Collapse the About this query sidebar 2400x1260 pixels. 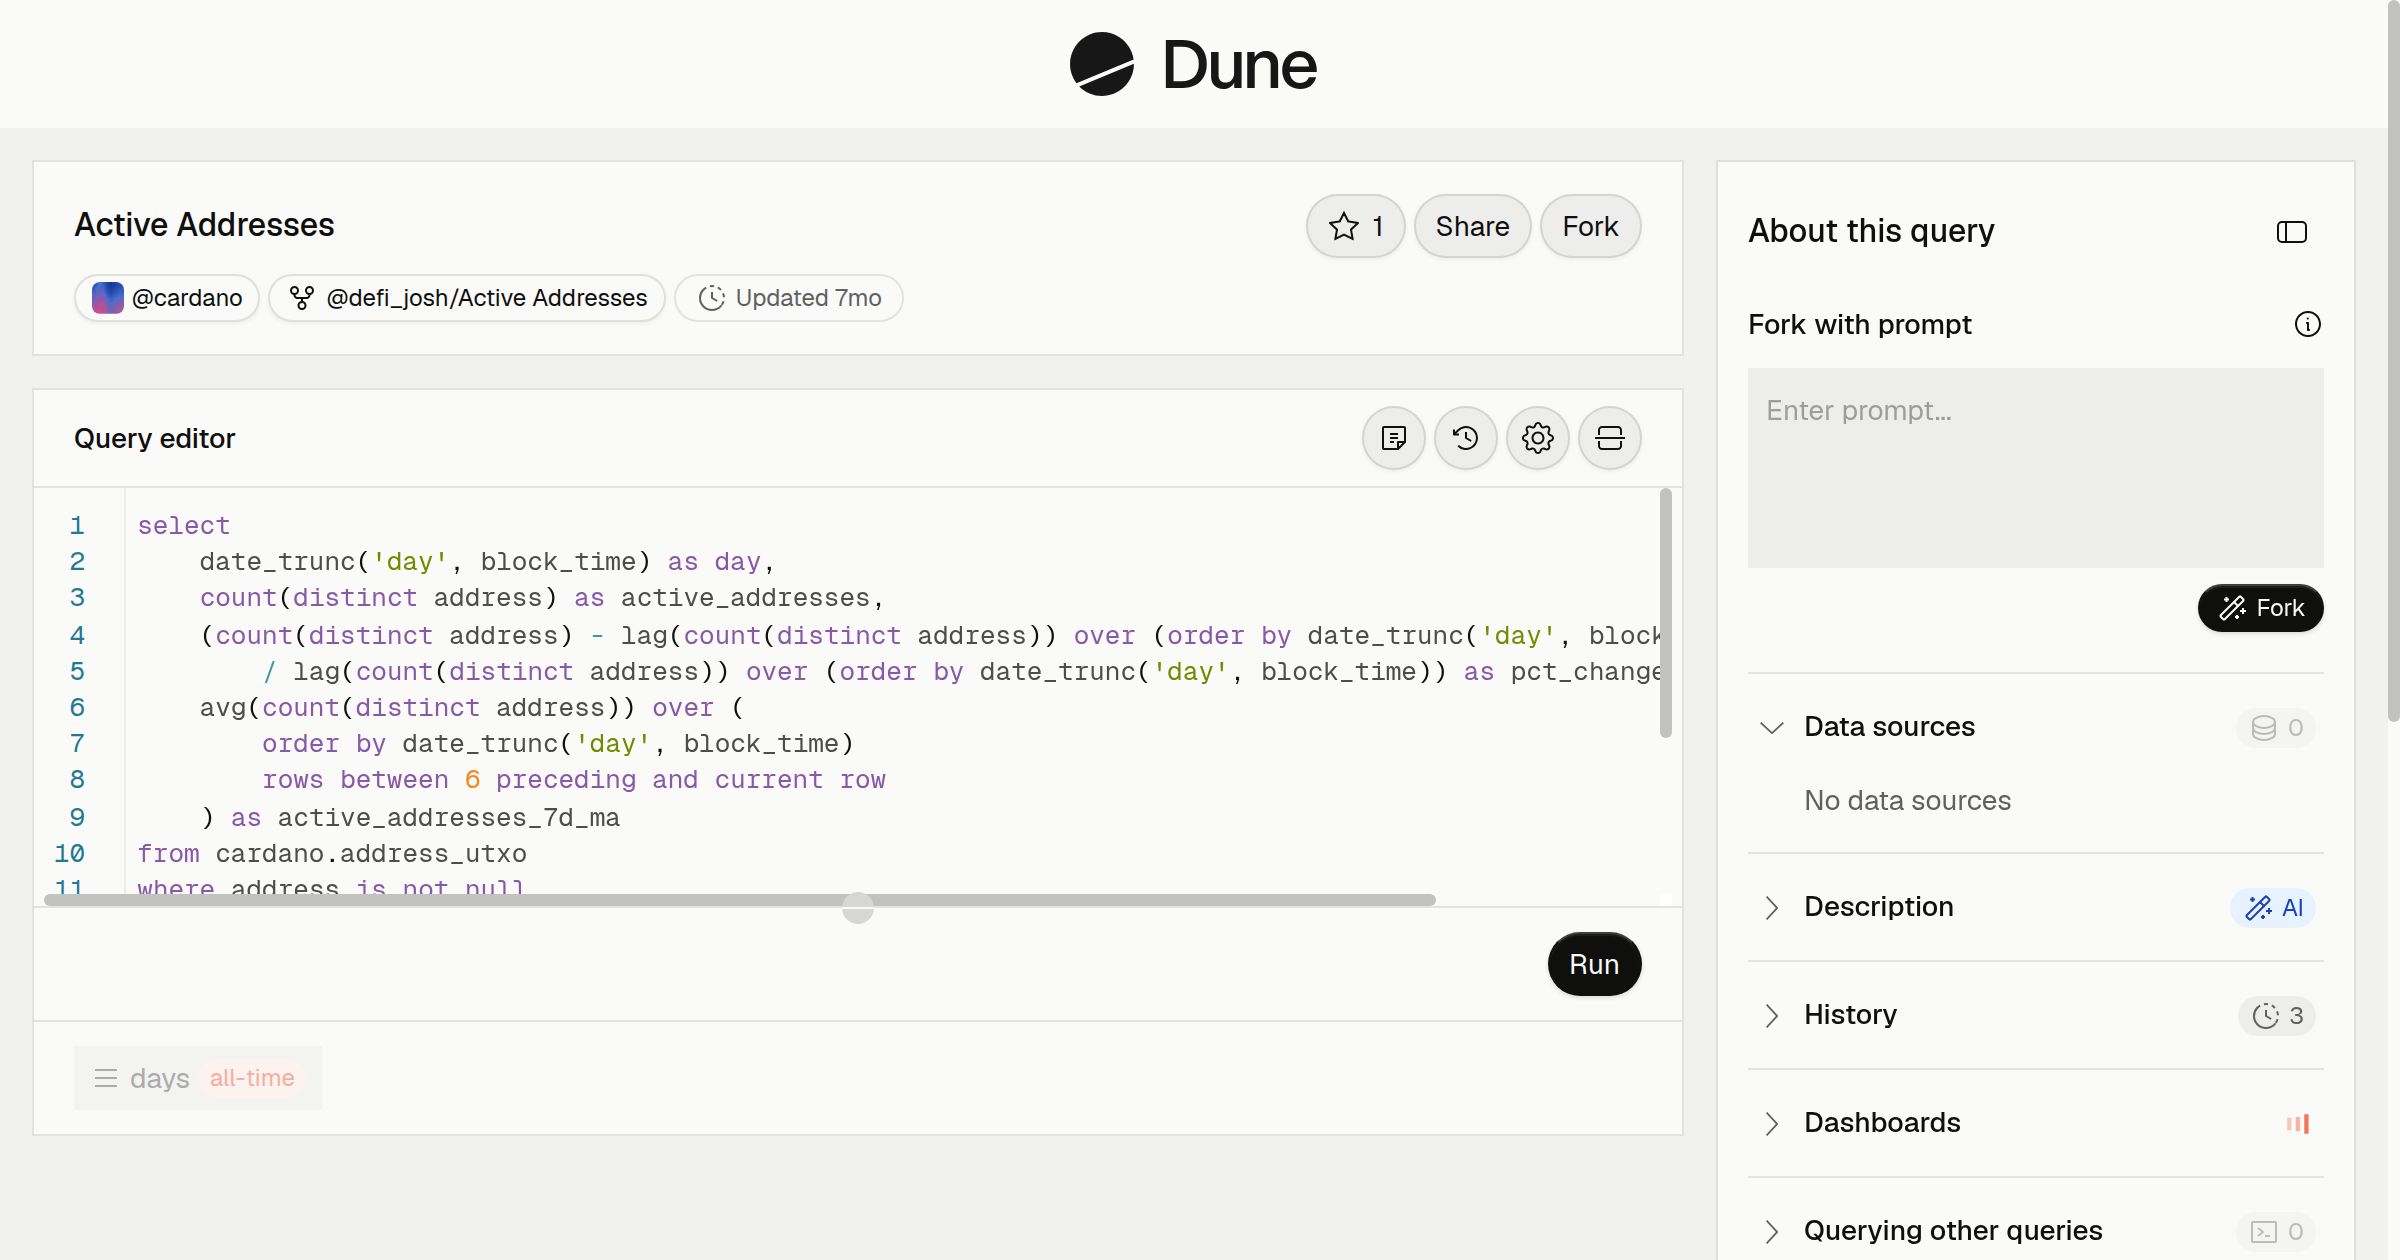[x=2292, y=232]
